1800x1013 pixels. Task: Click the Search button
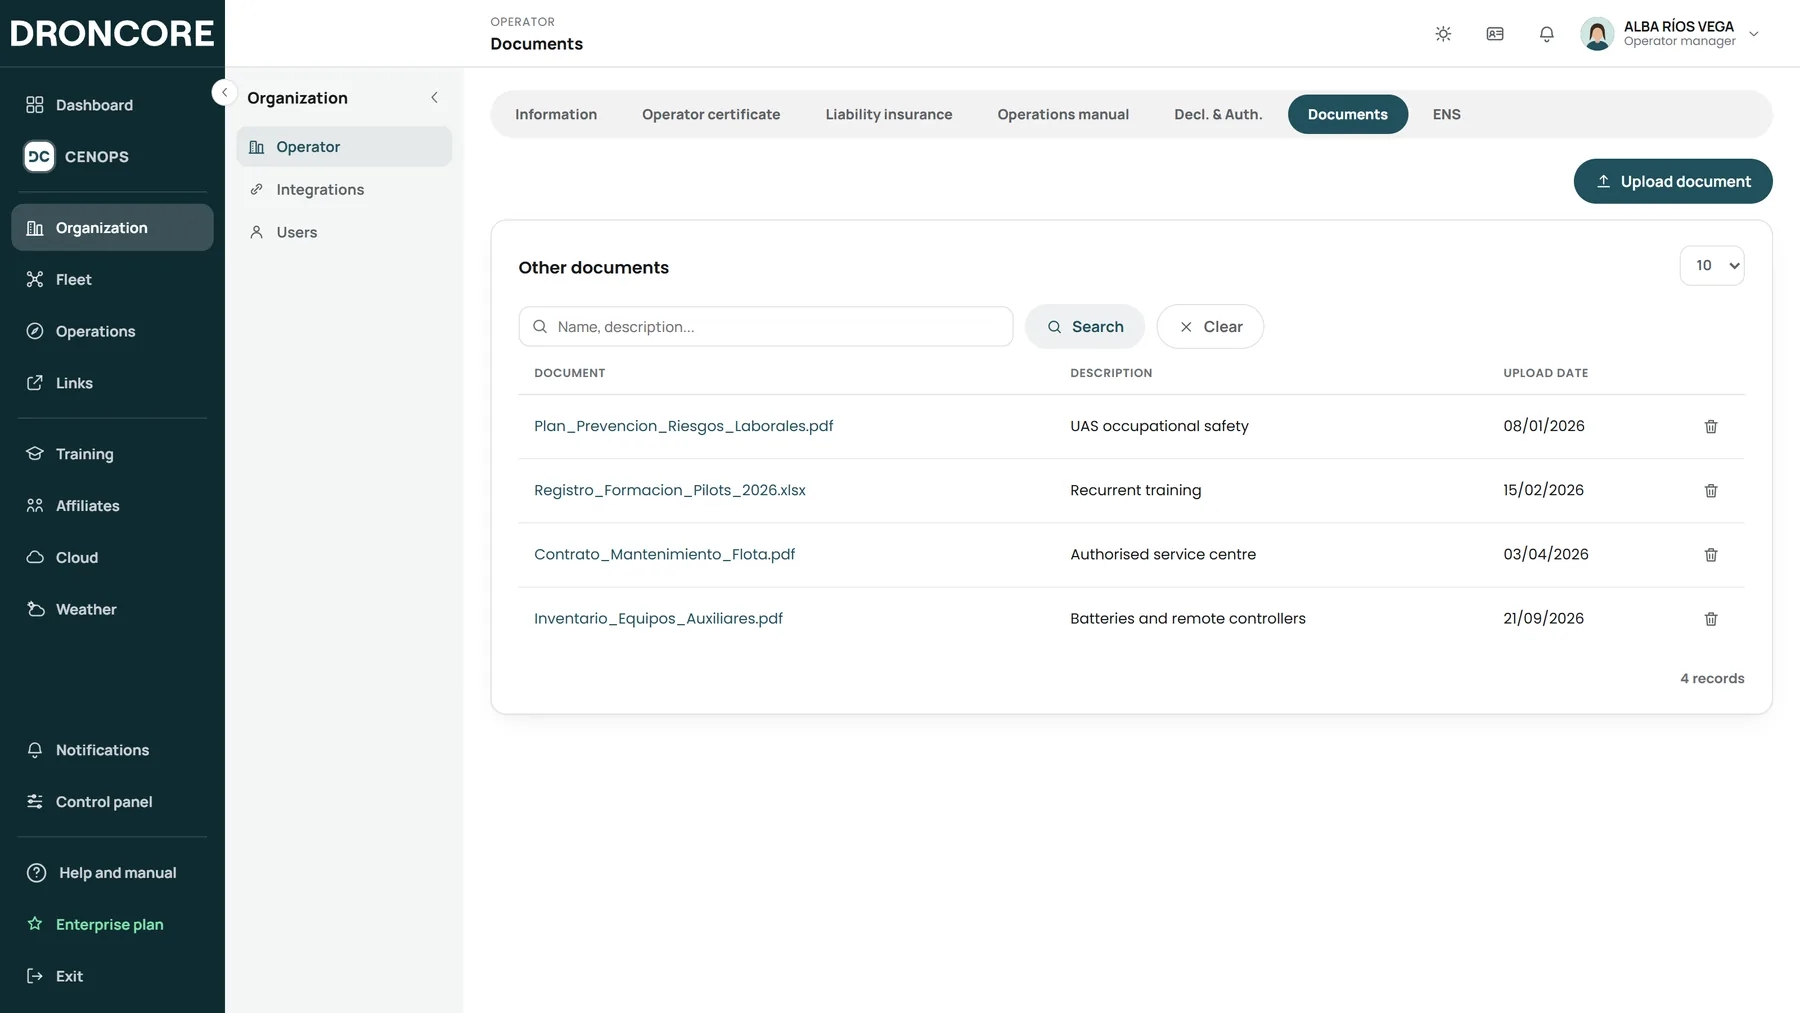click(x=1085, y=327)
